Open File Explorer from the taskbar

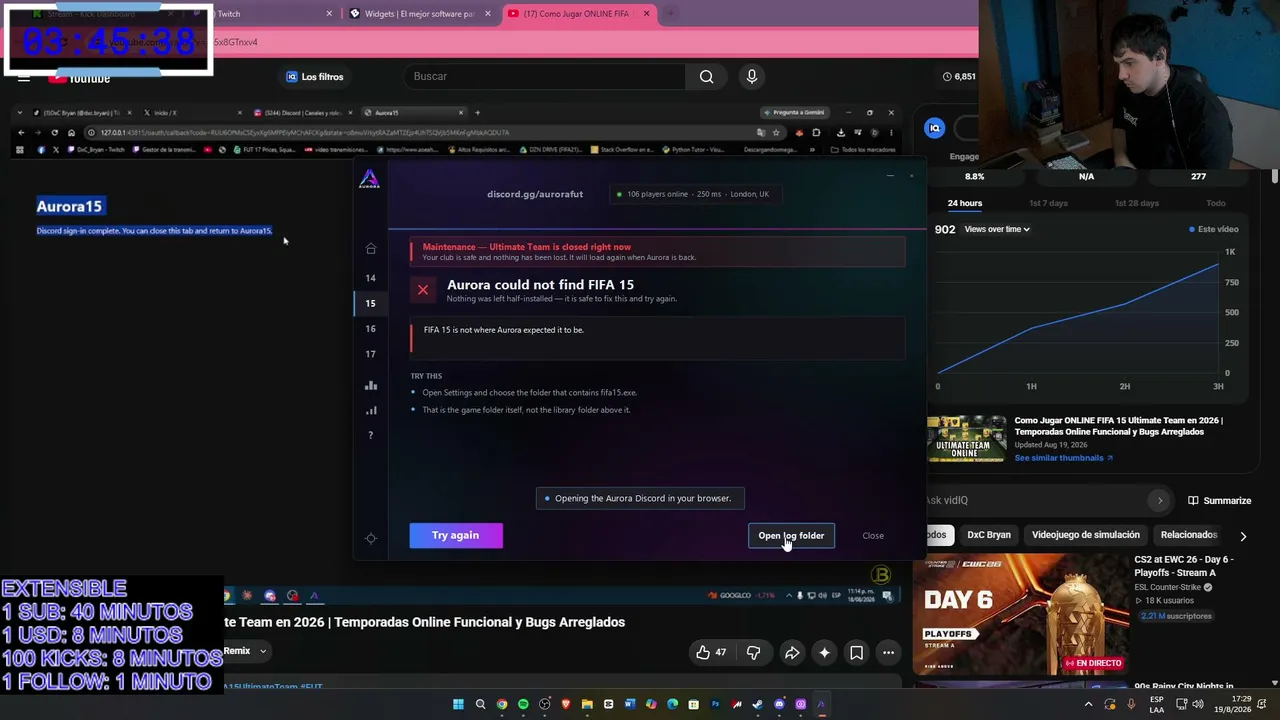click(587, 704)
